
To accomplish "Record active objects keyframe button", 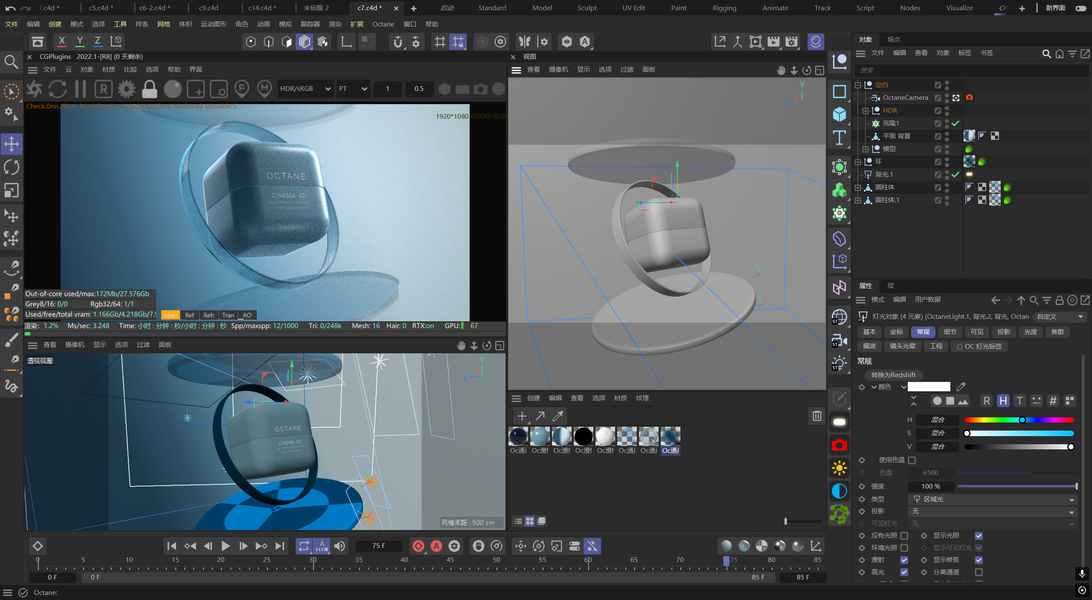I will 419,546.
